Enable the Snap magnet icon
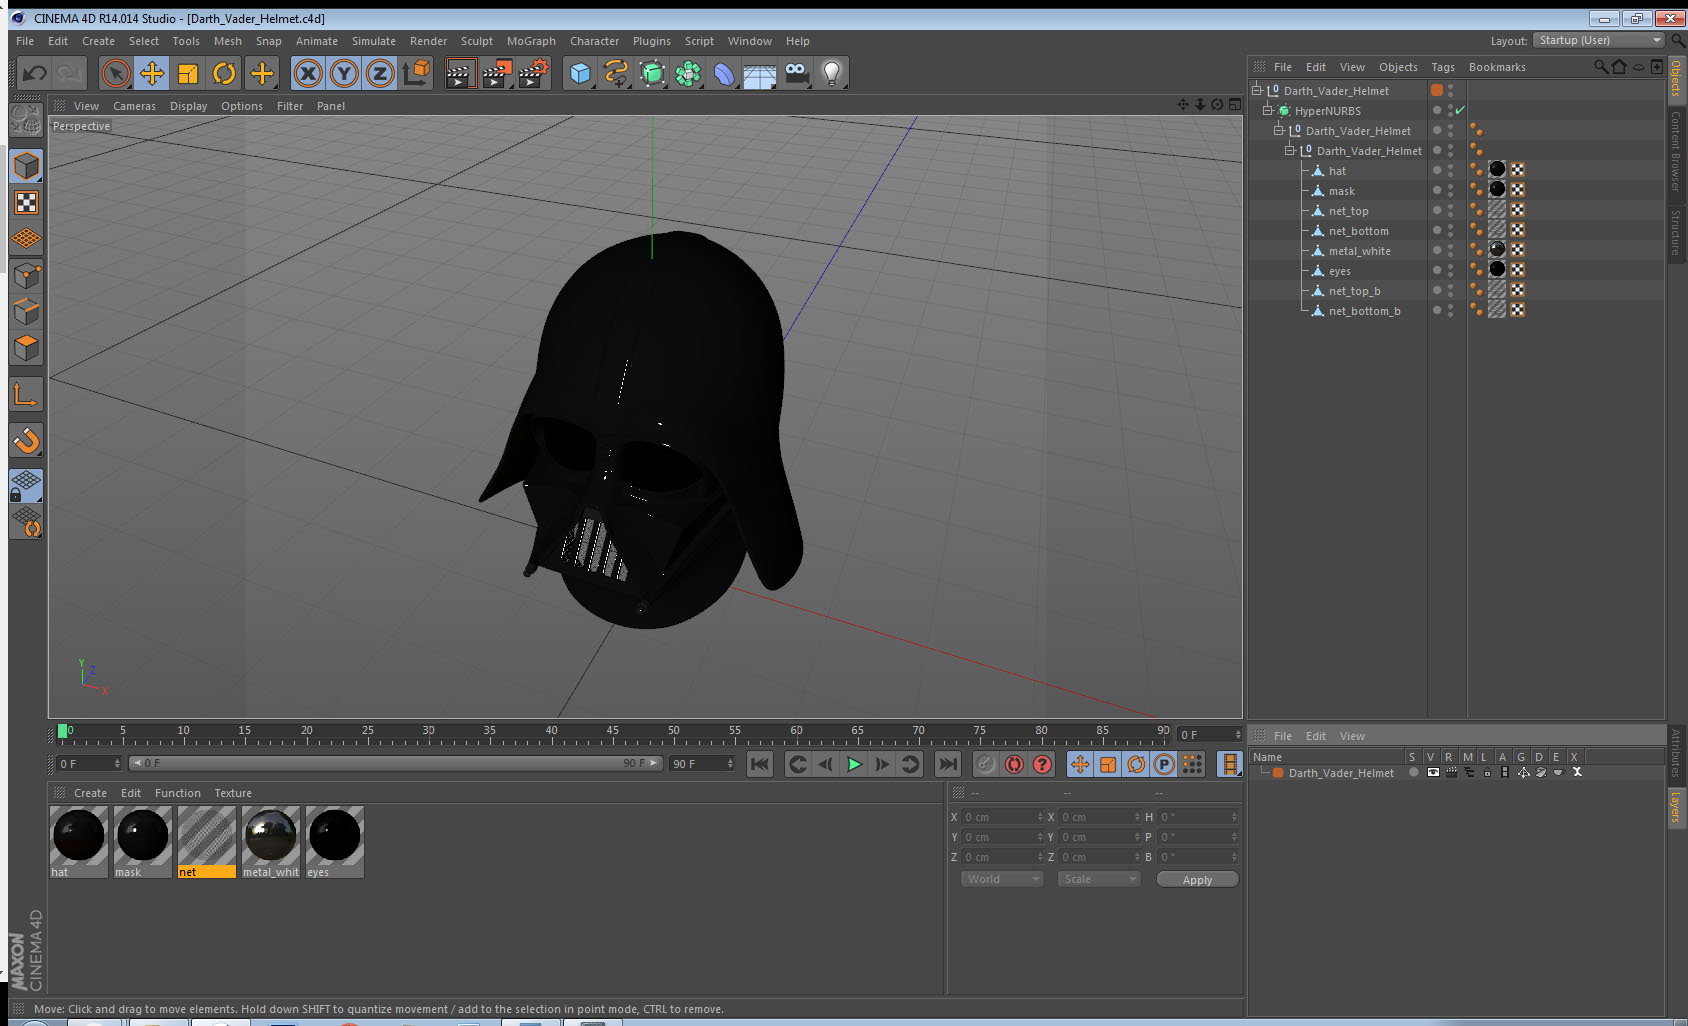 (x=26, y=440)
